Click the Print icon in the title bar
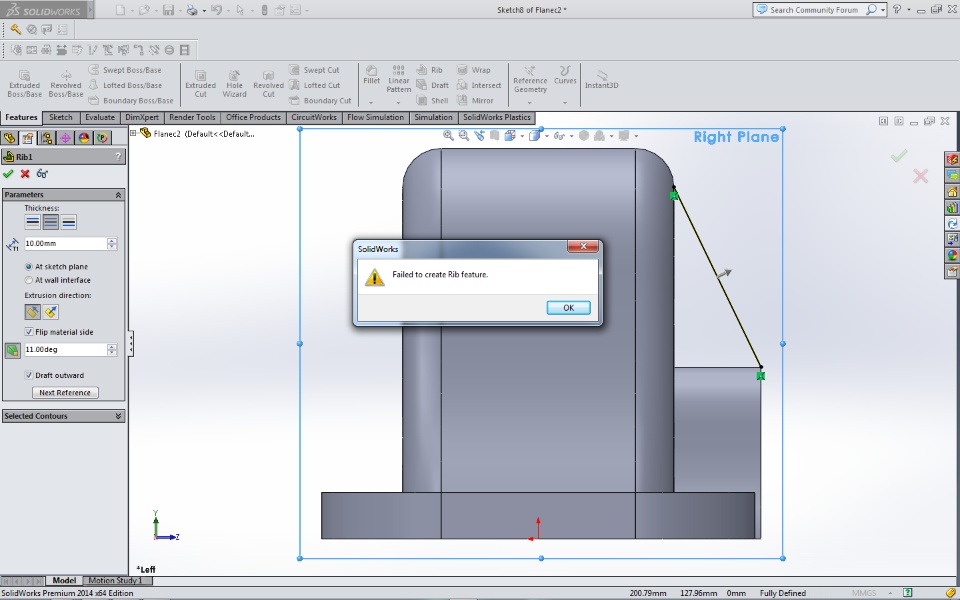Viewport: 960px width, 600px height. pos(192,10)
